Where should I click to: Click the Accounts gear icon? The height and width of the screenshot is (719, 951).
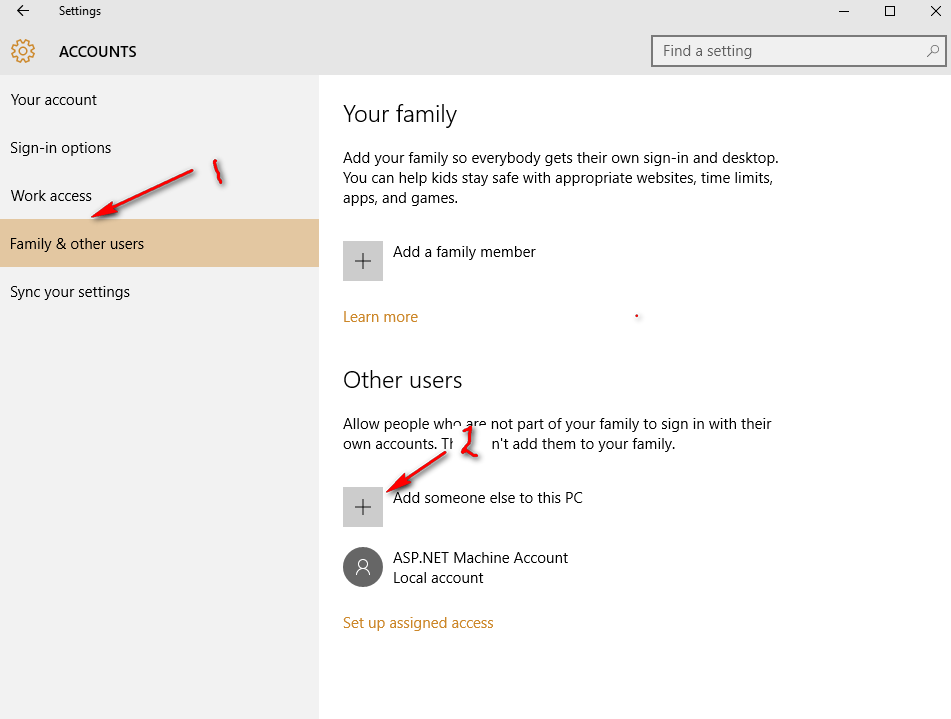tap(23, 51)
